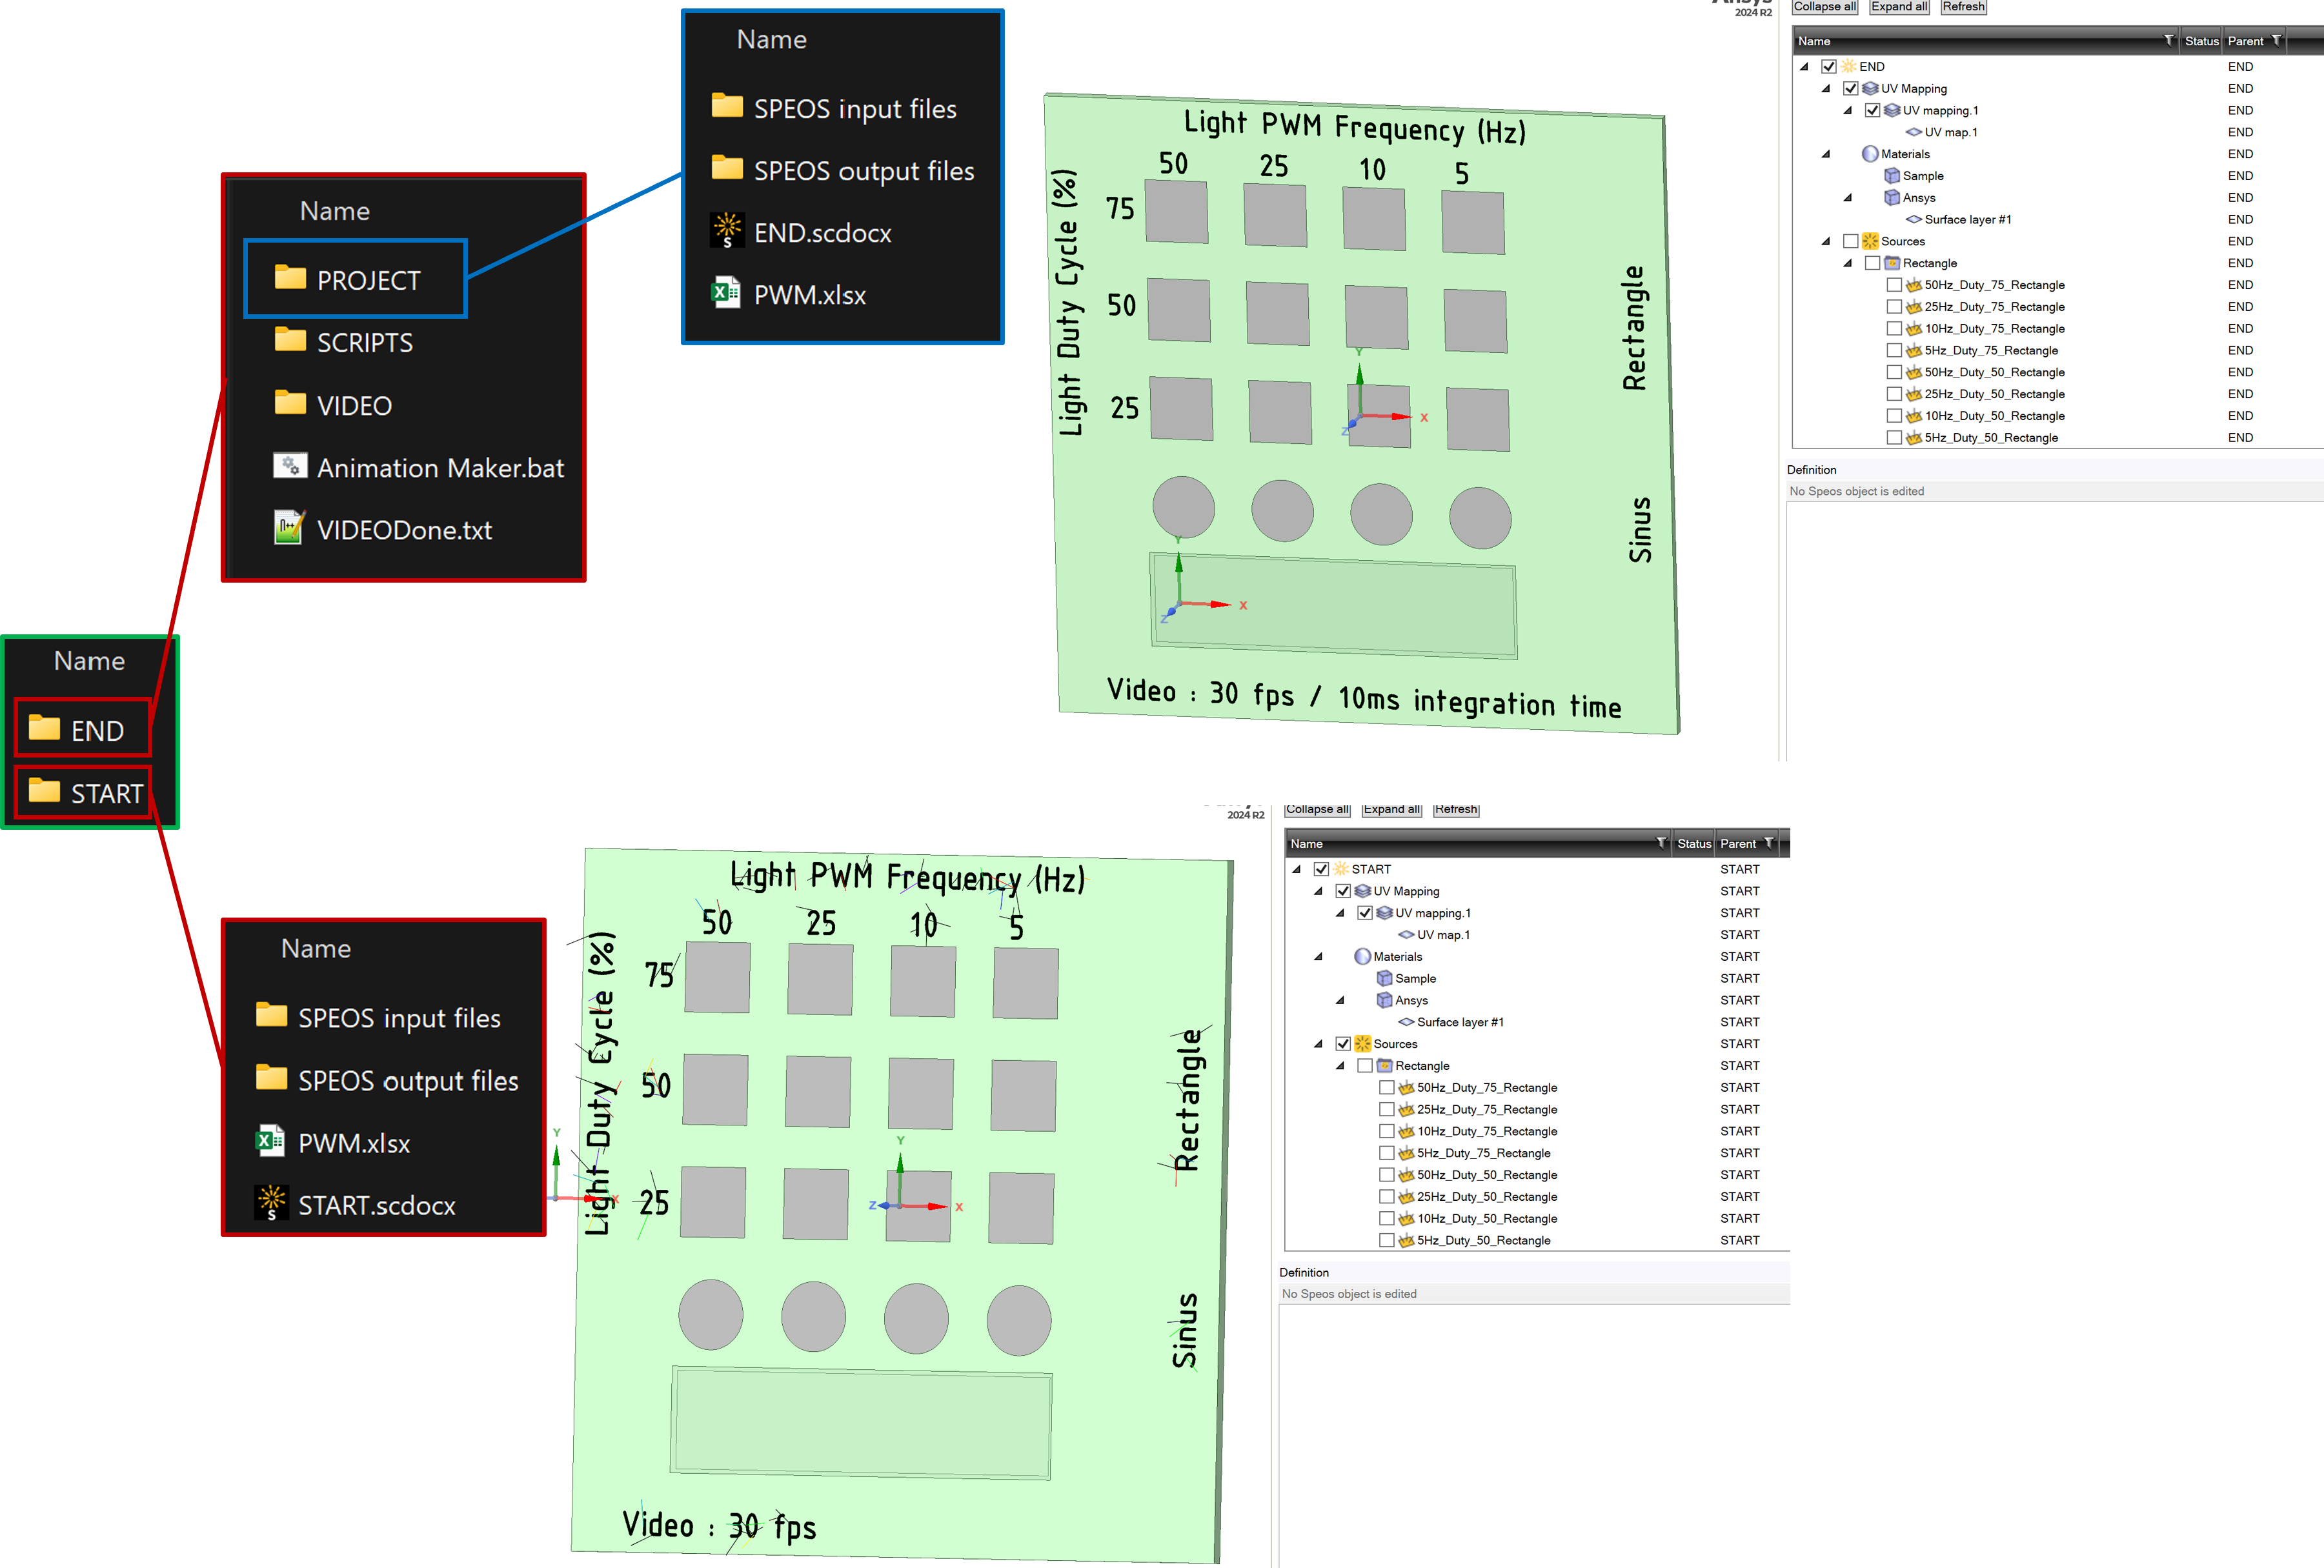Toggle the END root checkbox
Image resolution: width=2324 pixels, height=1568 pixels.
tap(1829, 67)
